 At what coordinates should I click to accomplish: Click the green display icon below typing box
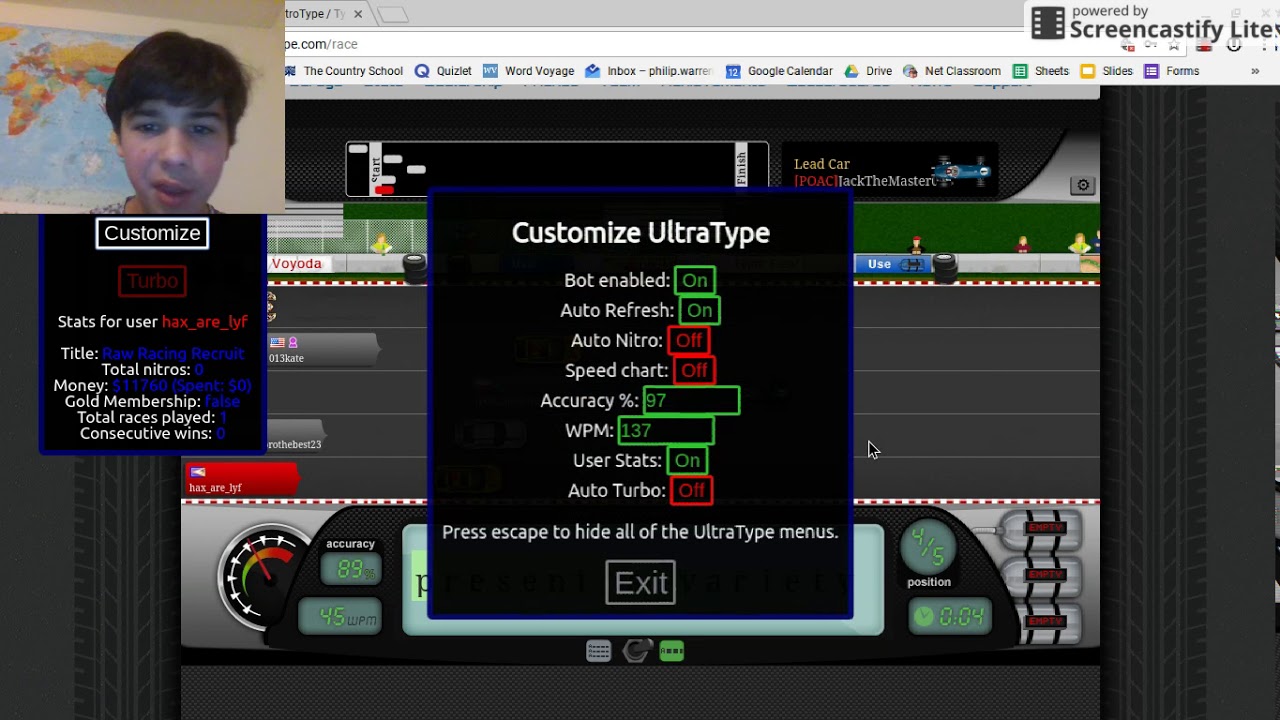coord(672,651)
